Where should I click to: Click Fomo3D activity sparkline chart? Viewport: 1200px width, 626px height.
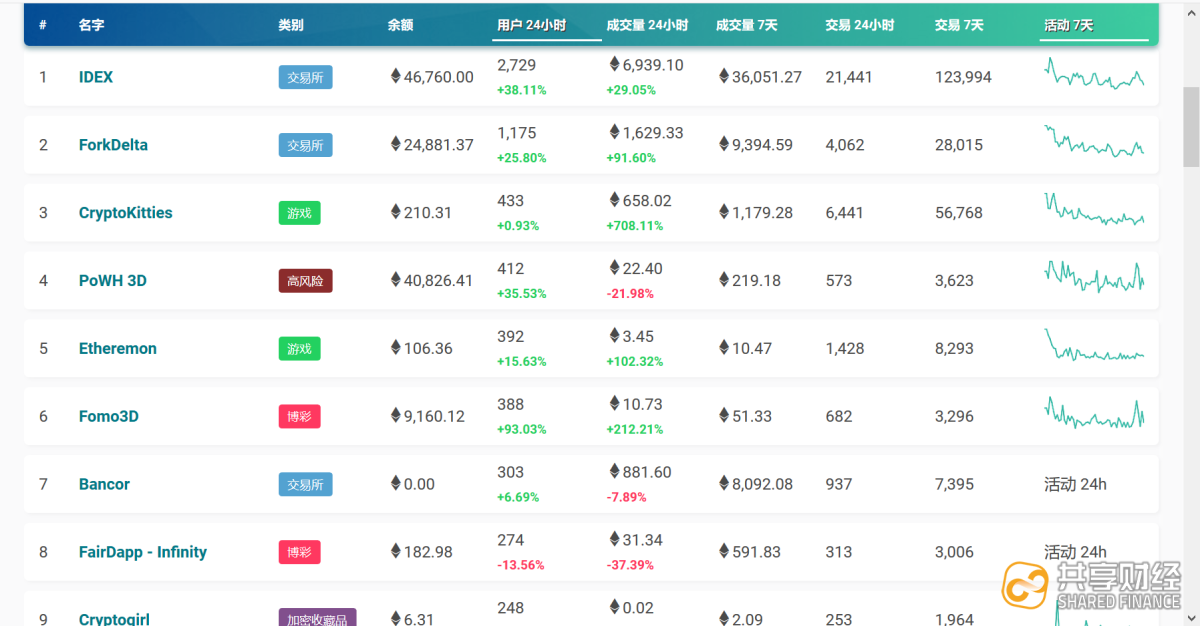click(1095, 413)
